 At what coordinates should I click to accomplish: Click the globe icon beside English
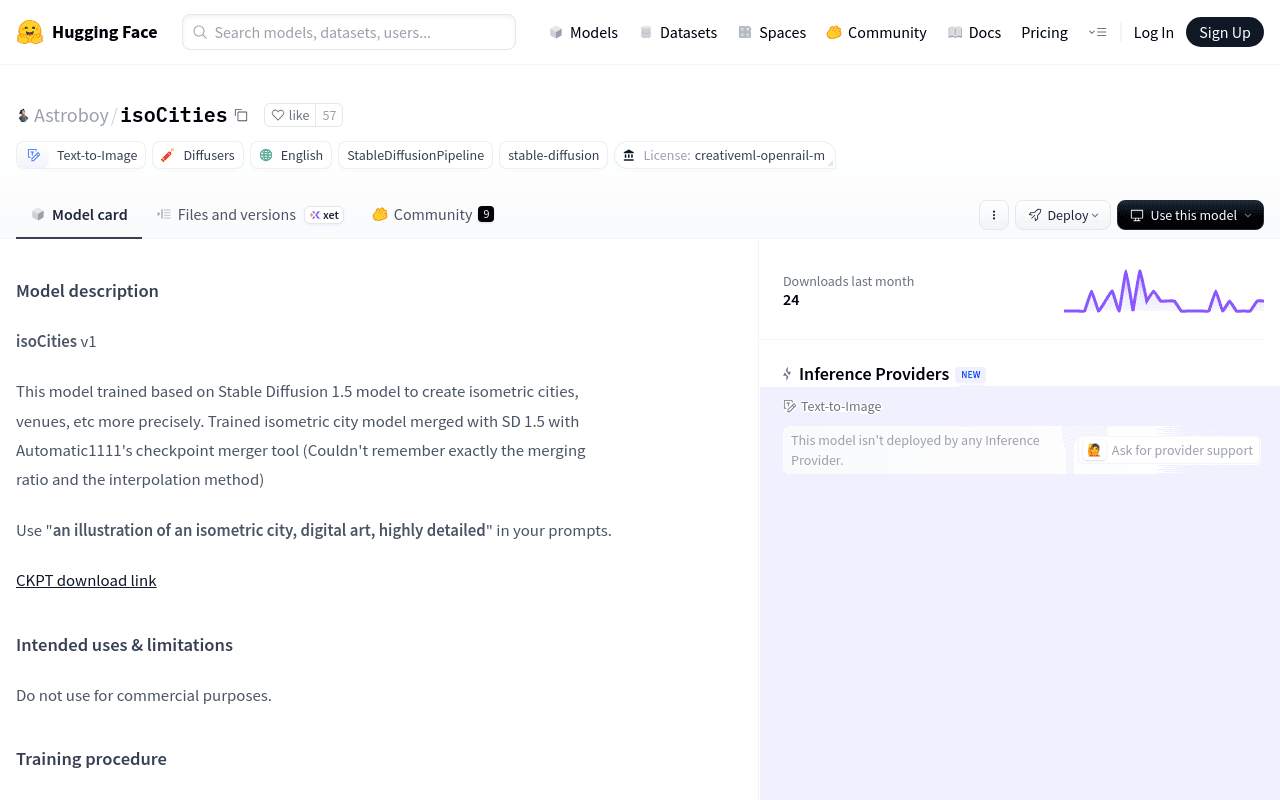[x=266, y=155]
